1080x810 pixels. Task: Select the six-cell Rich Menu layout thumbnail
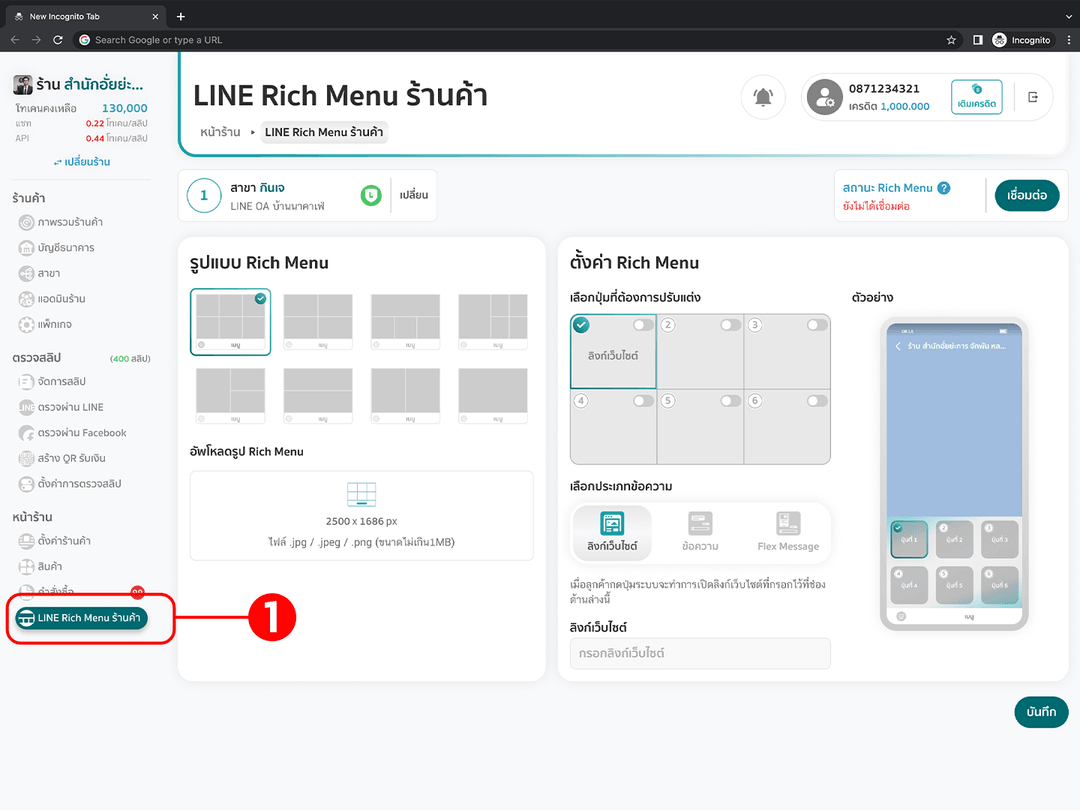pos(230,322)
